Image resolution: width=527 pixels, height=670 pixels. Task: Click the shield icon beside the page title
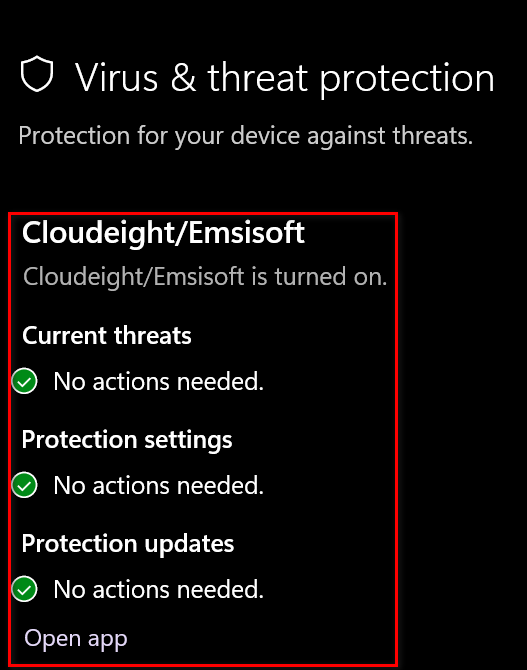point(37,74)
